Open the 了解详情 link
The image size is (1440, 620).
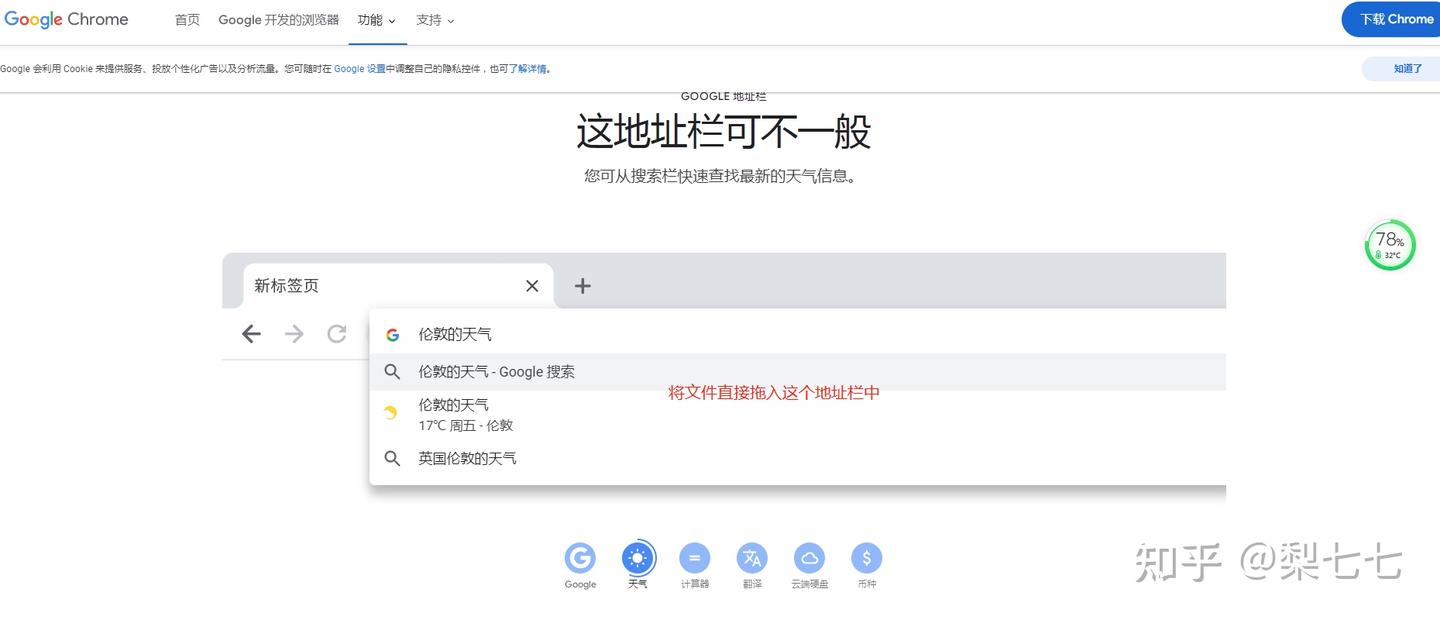pos(528,69)
